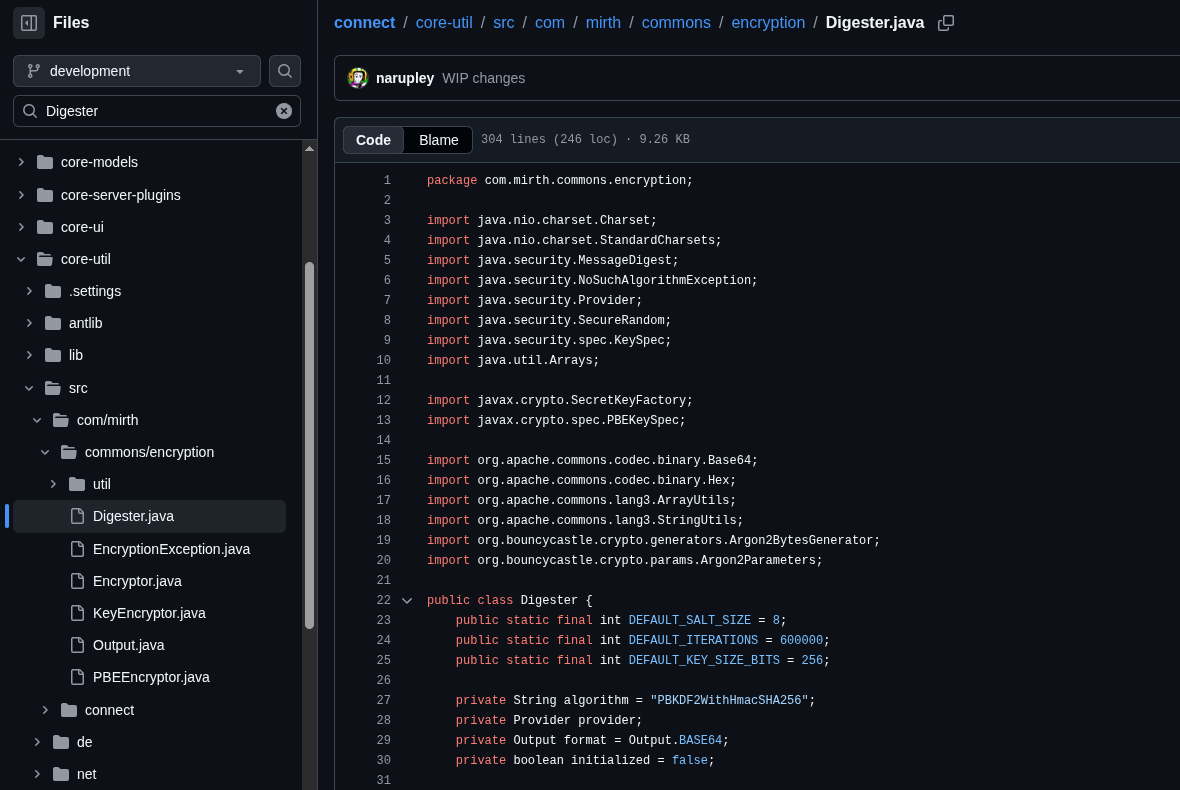
Task: Expand the core-server-plugins folder chevron
Action: (x=21, y=195)
